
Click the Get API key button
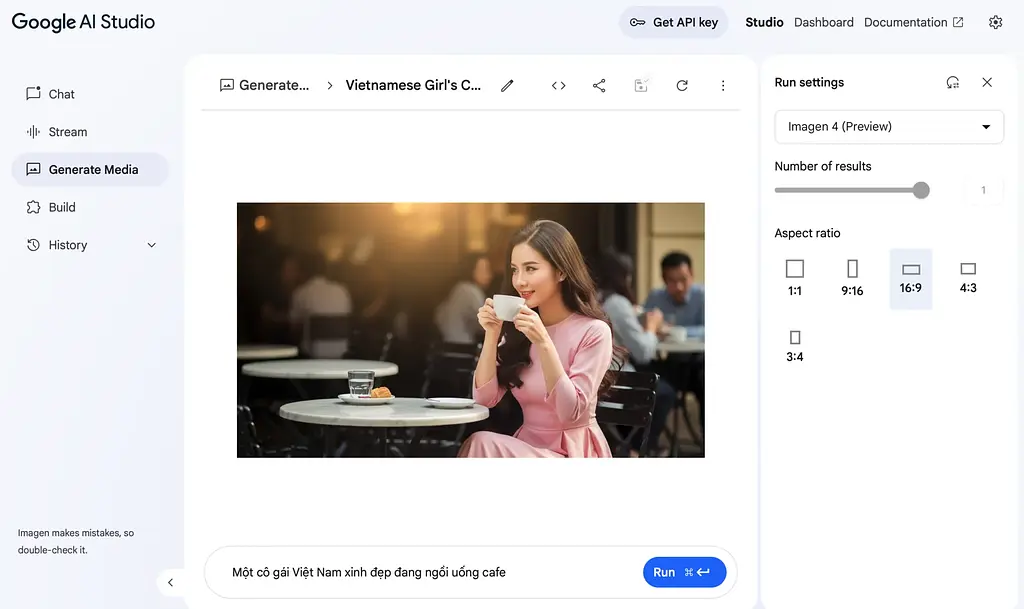click(673, 21)
